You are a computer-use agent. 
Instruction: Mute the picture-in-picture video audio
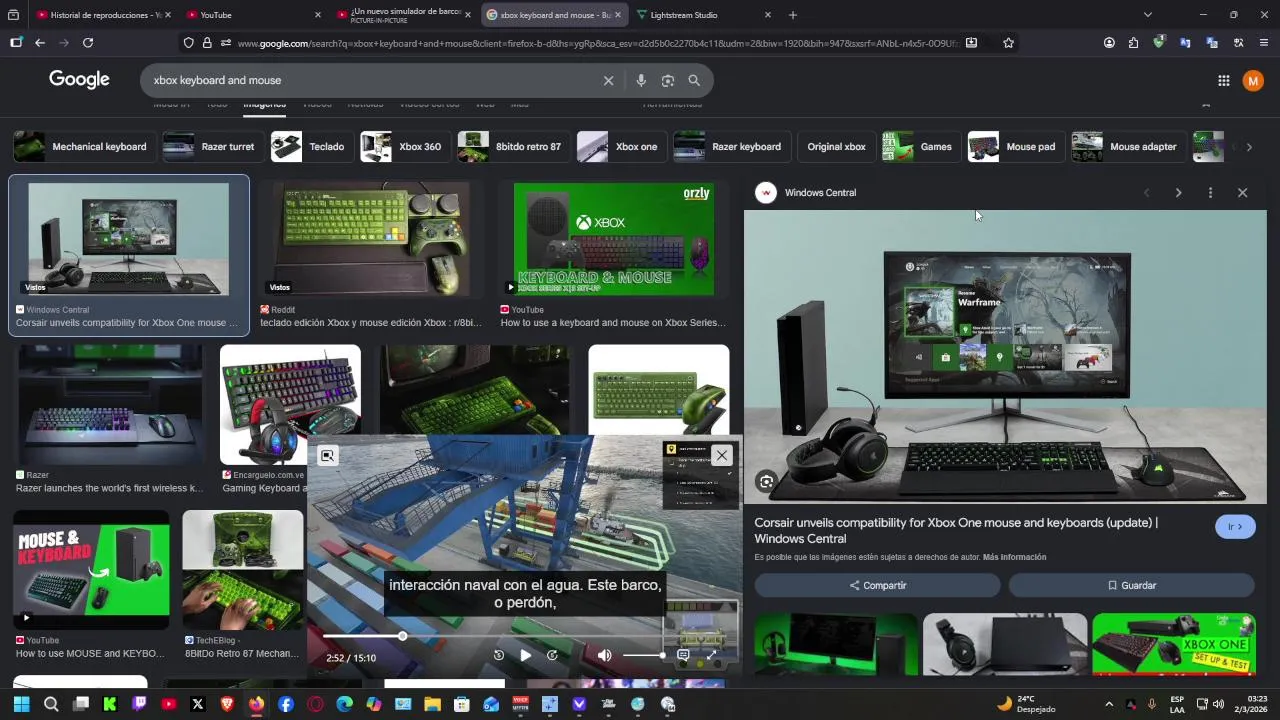(604, 655)
